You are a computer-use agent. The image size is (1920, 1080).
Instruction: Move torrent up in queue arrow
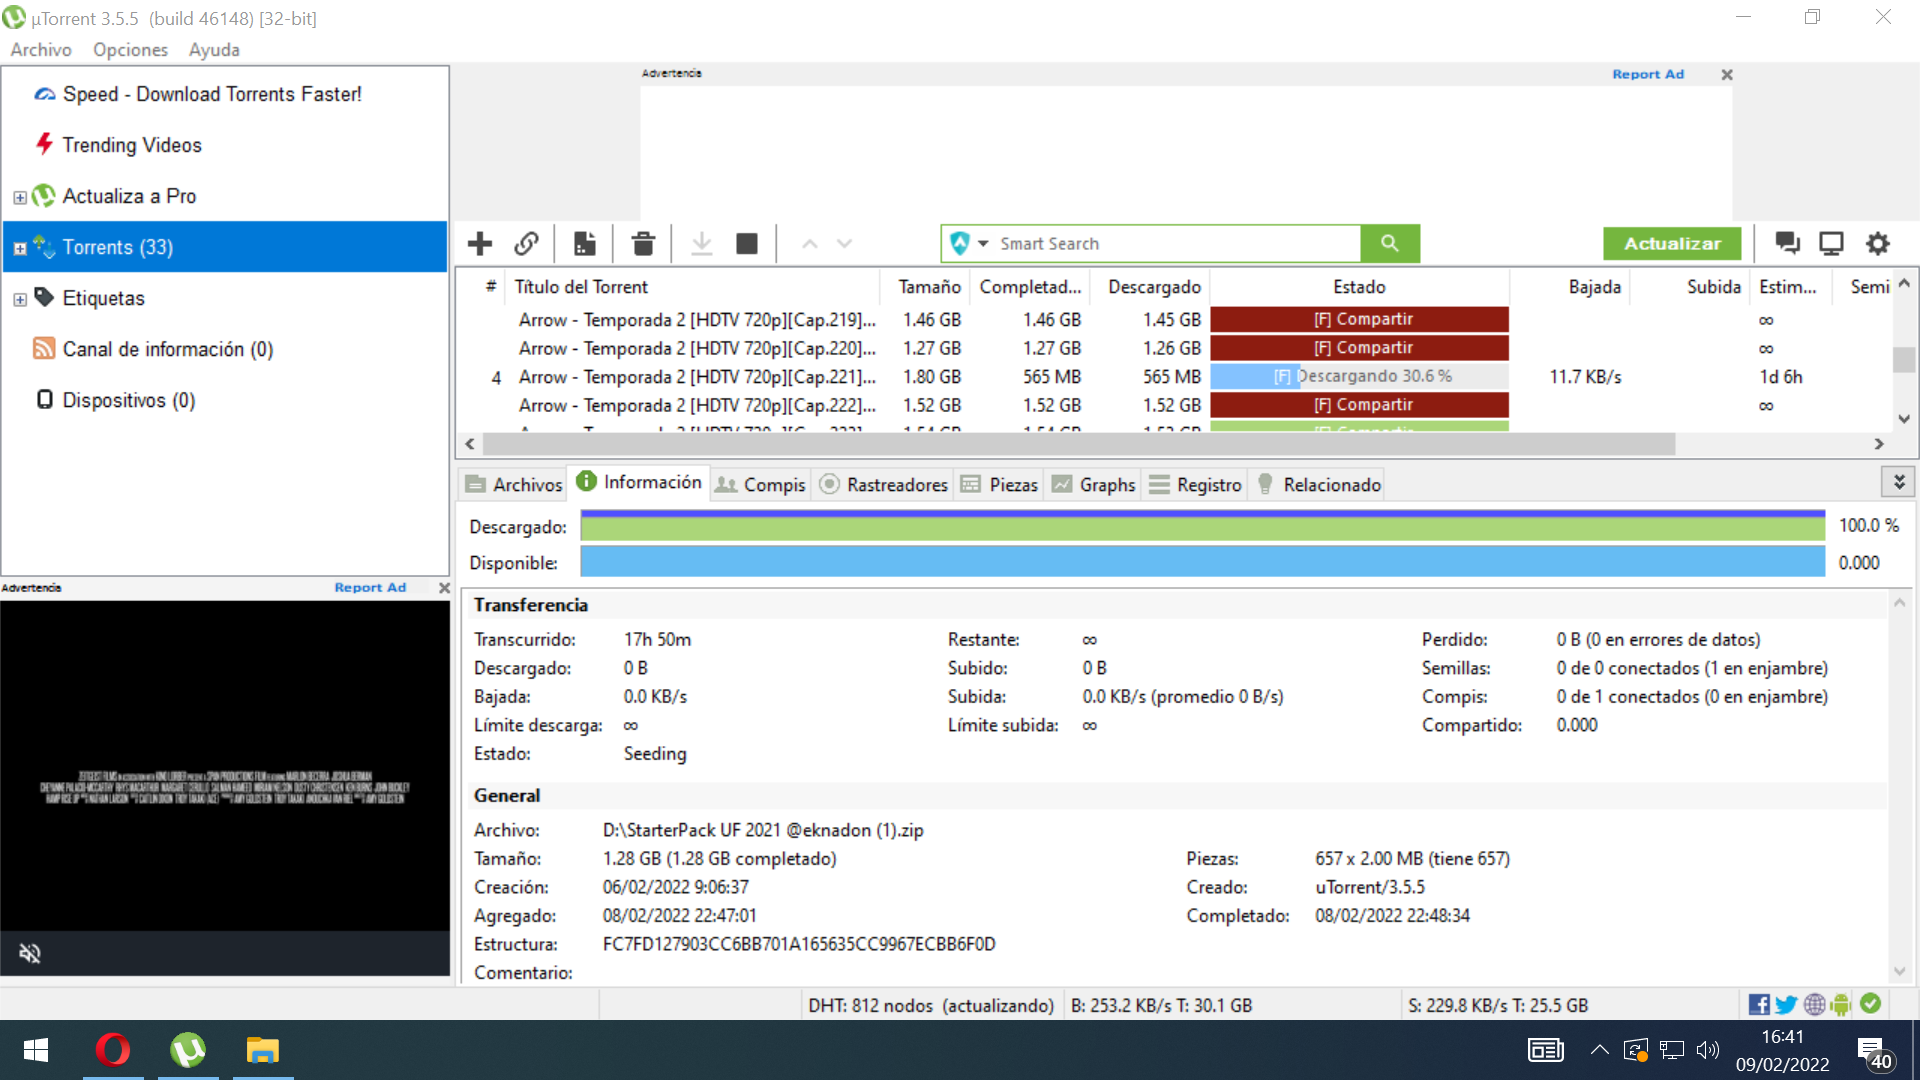[x=810, y=243]
